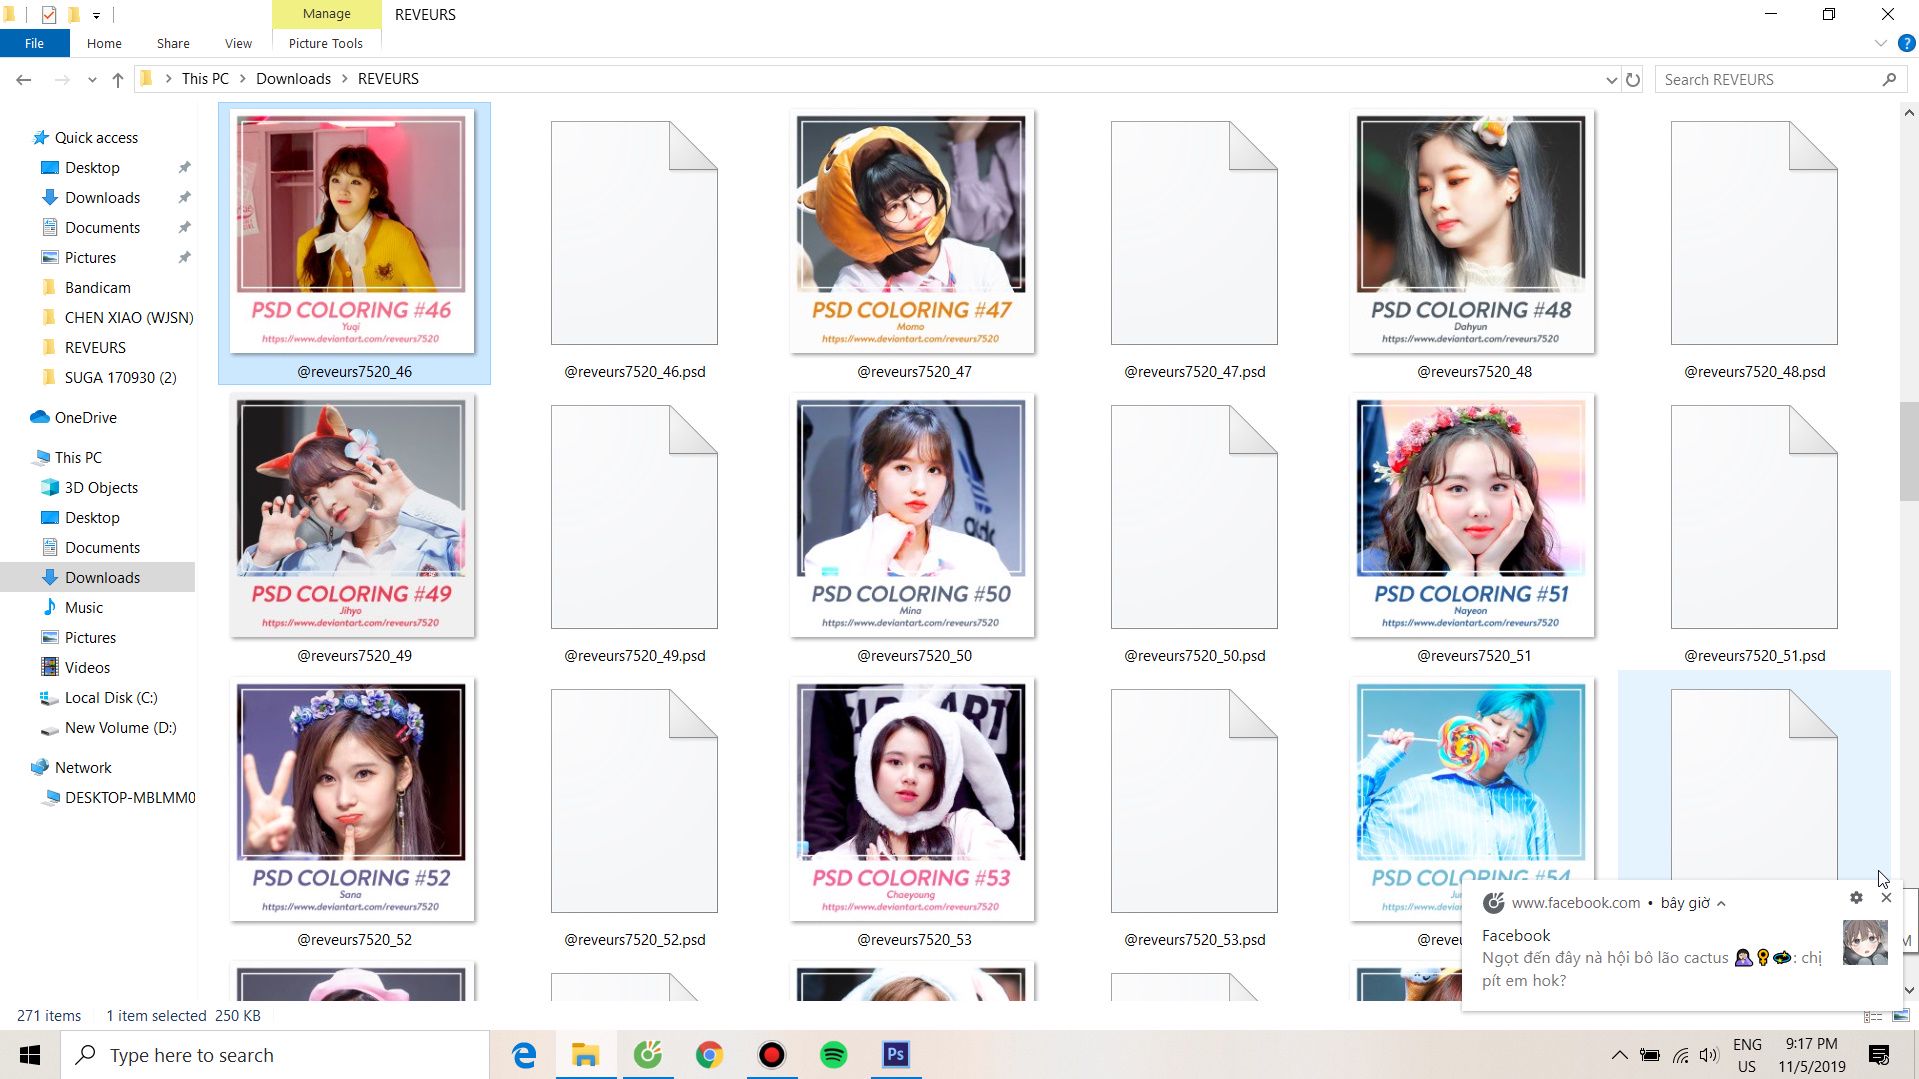
Task: Switch to Large icons view in status bar
Action: point(1900,1016)
